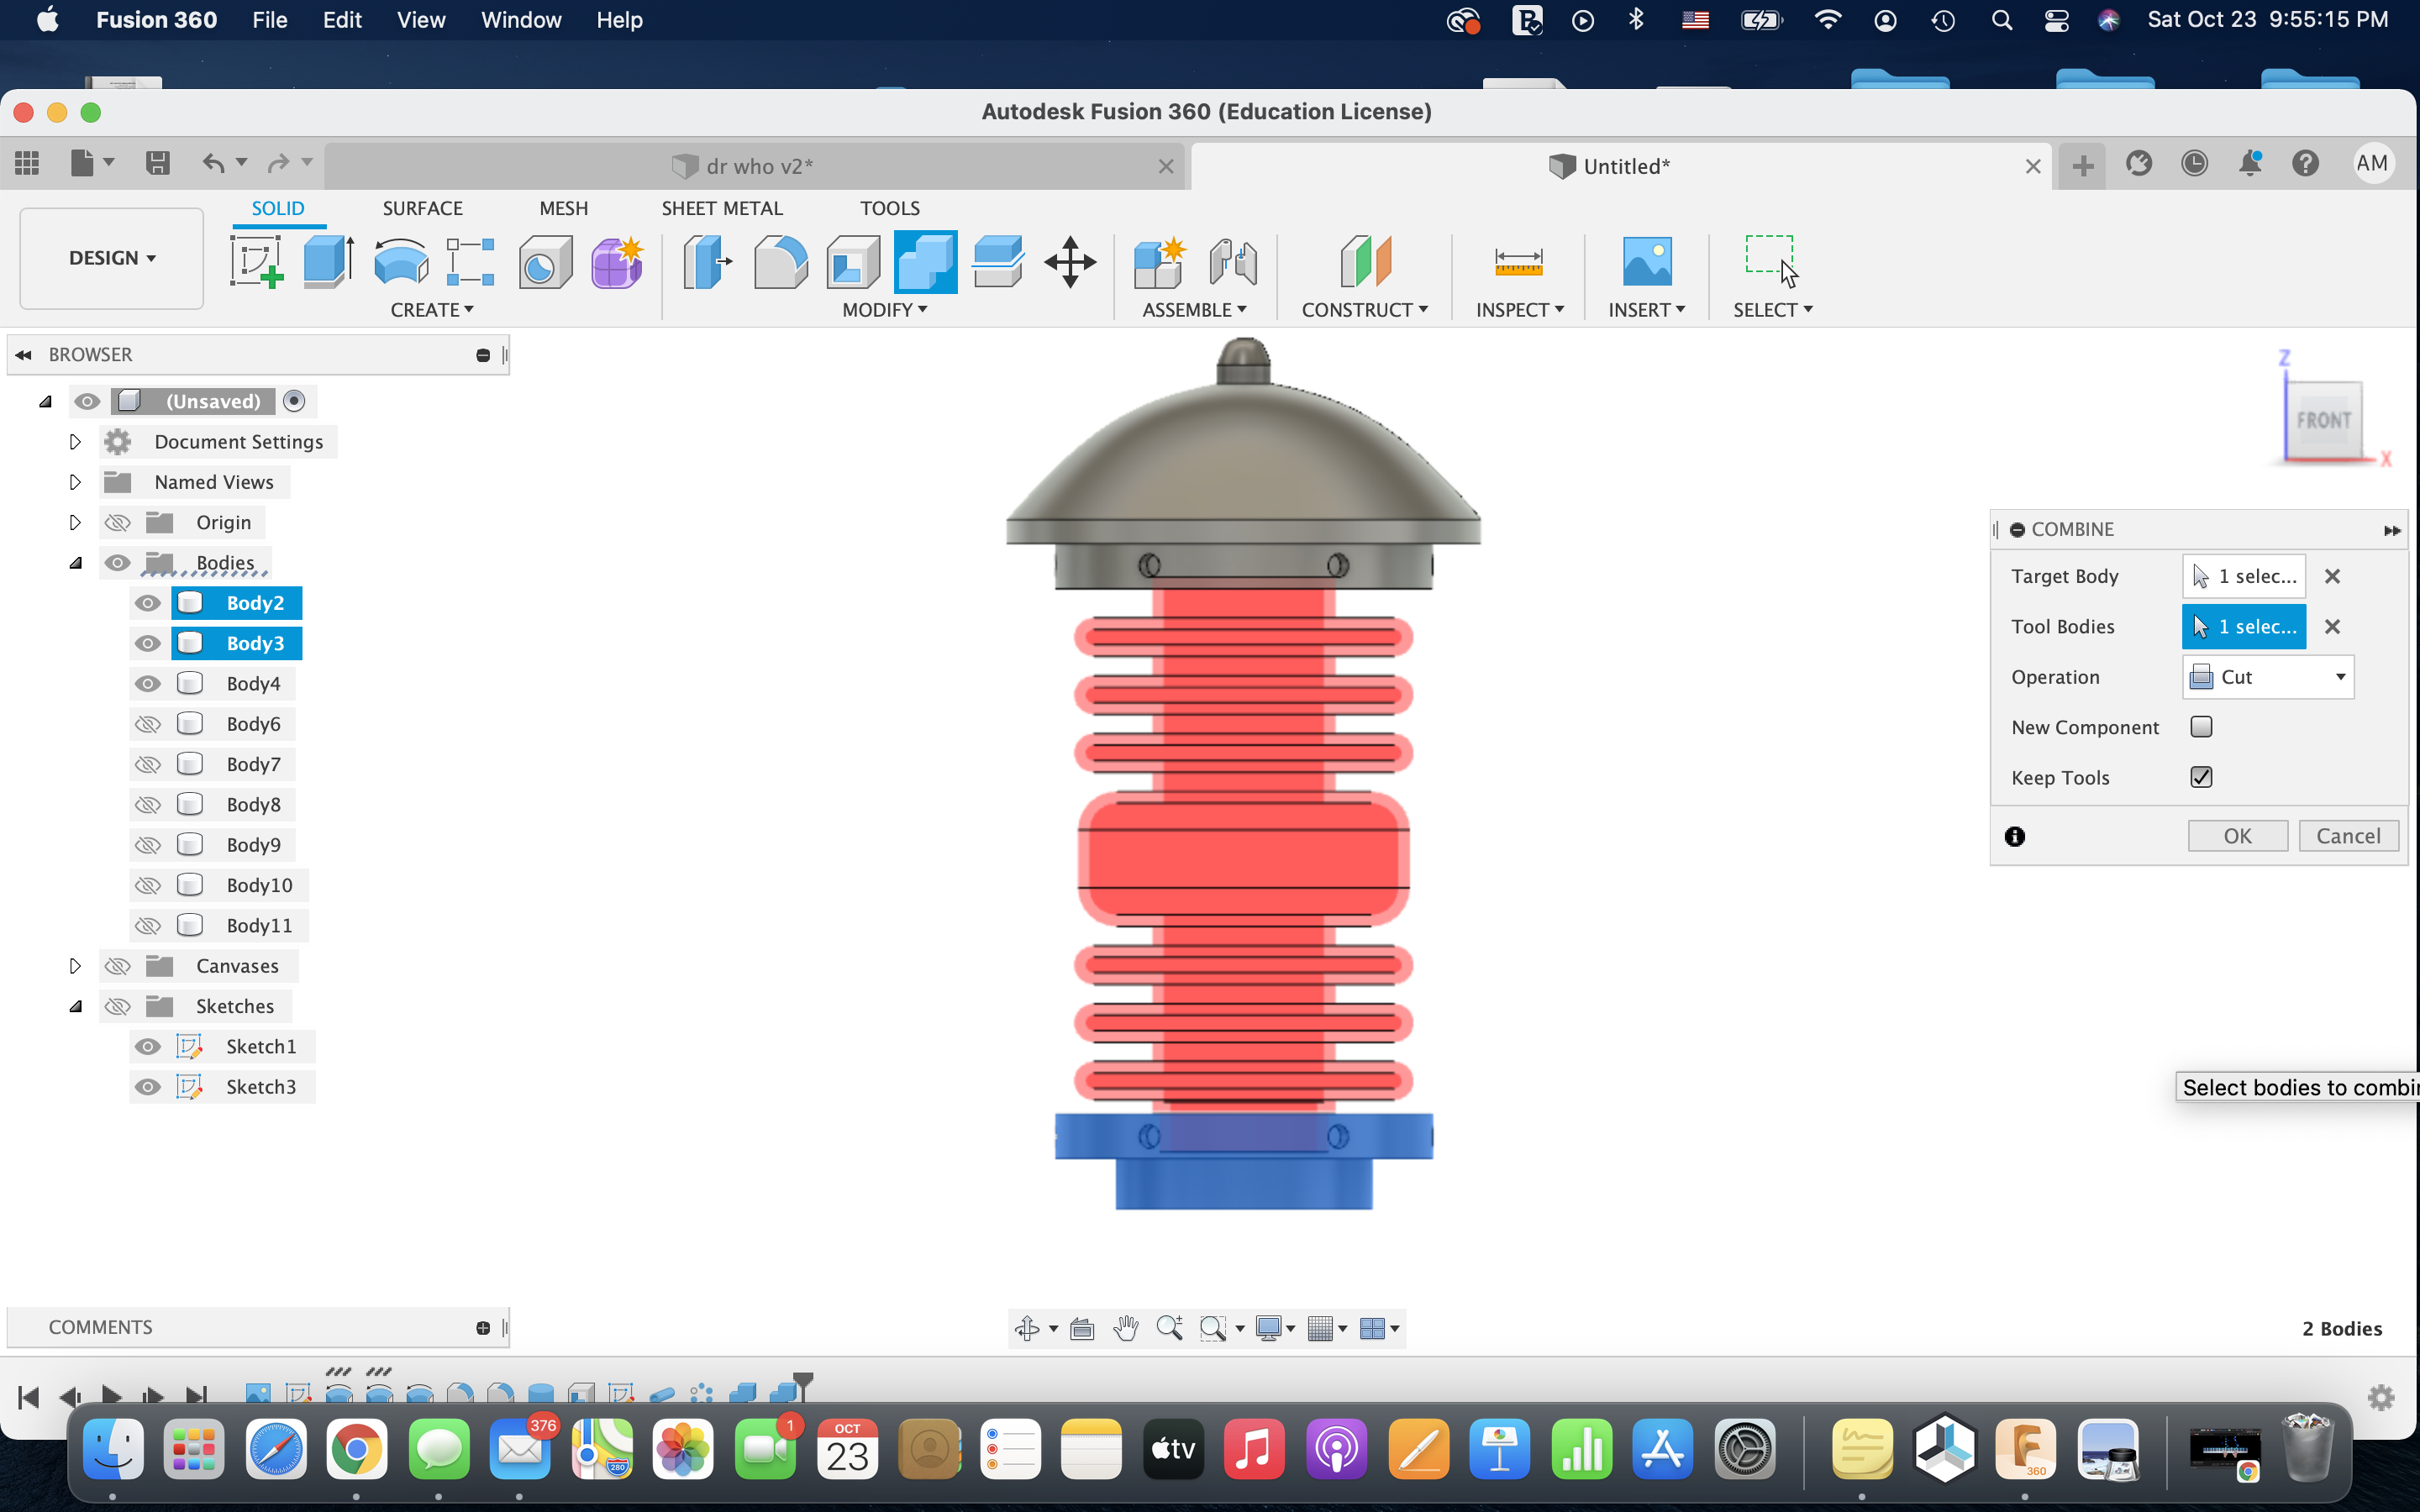Open the Measure tool under Inspect
The height and width of the screenshot is (1512, 2420).
pos(1518,262)
